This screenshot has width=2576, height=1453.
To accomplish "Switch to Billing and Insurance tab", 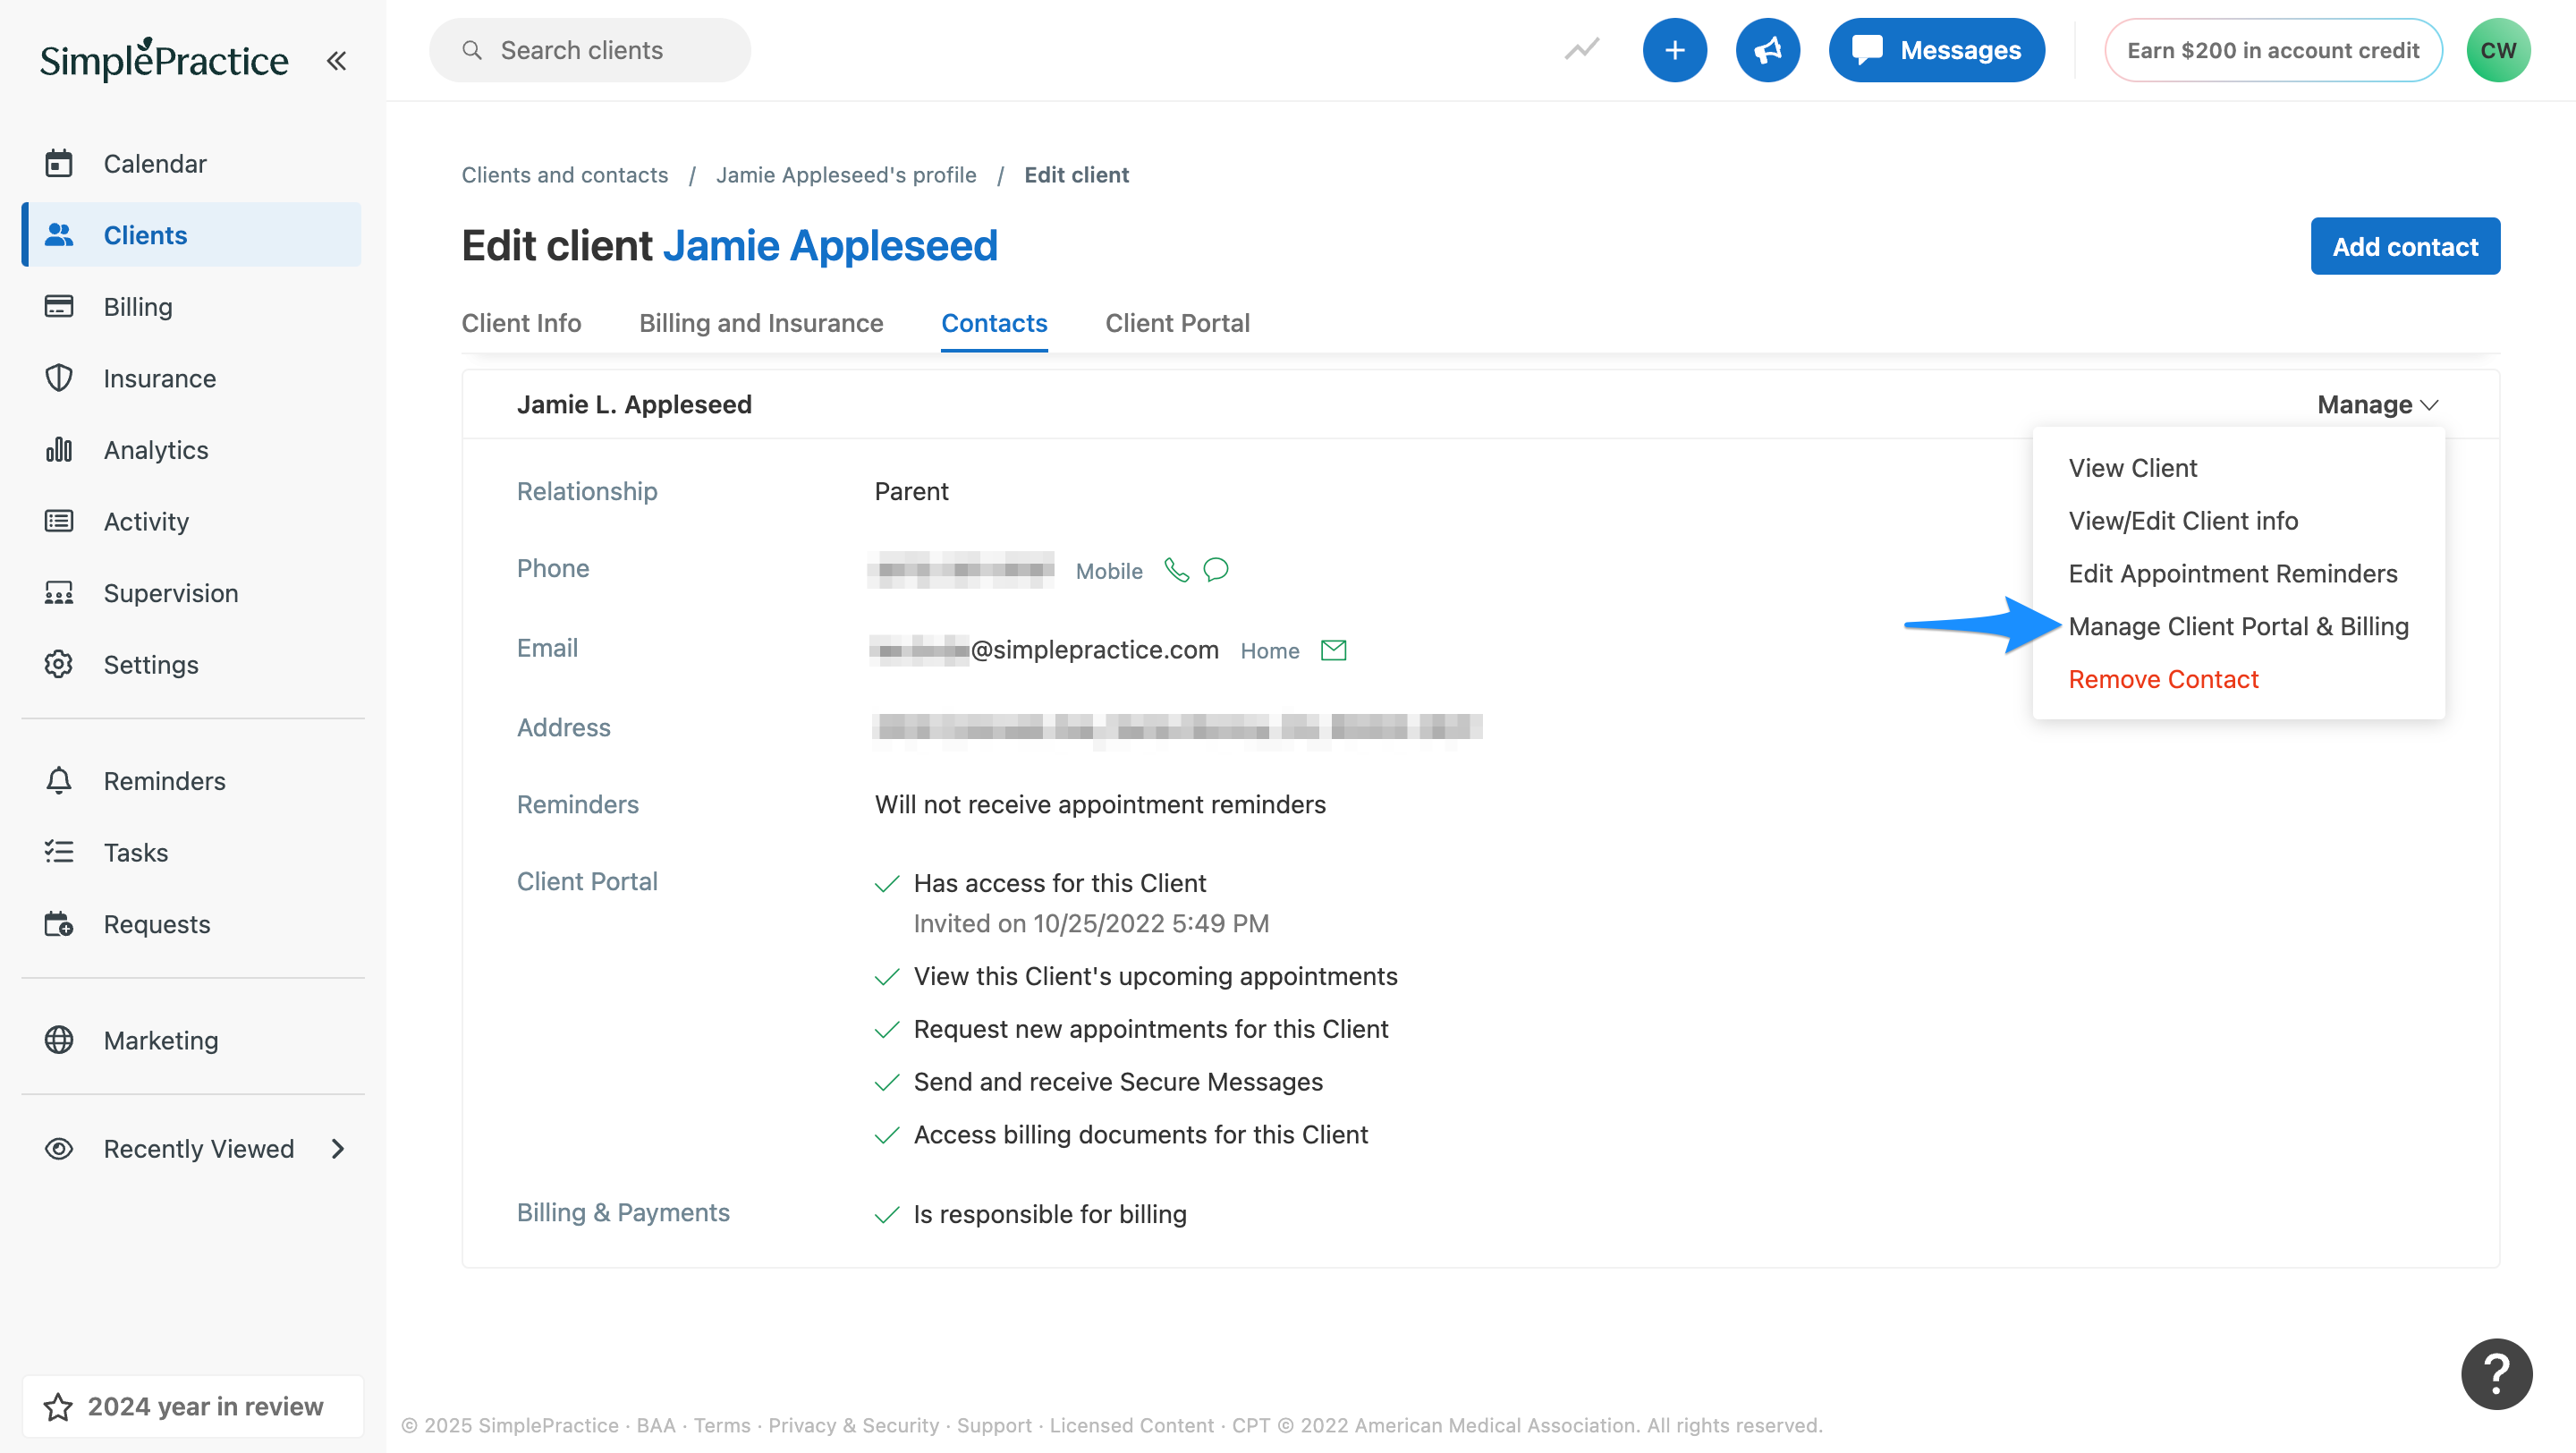I will (761, 323).
